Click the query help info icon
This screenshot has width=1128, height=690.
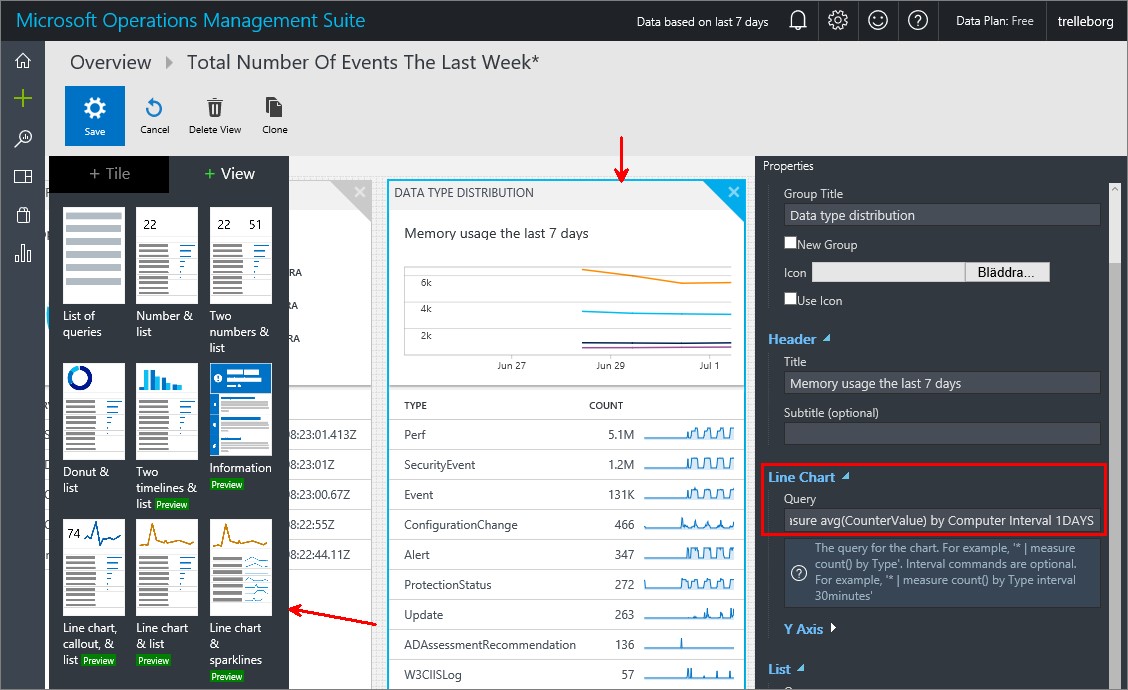coord(799,573)
